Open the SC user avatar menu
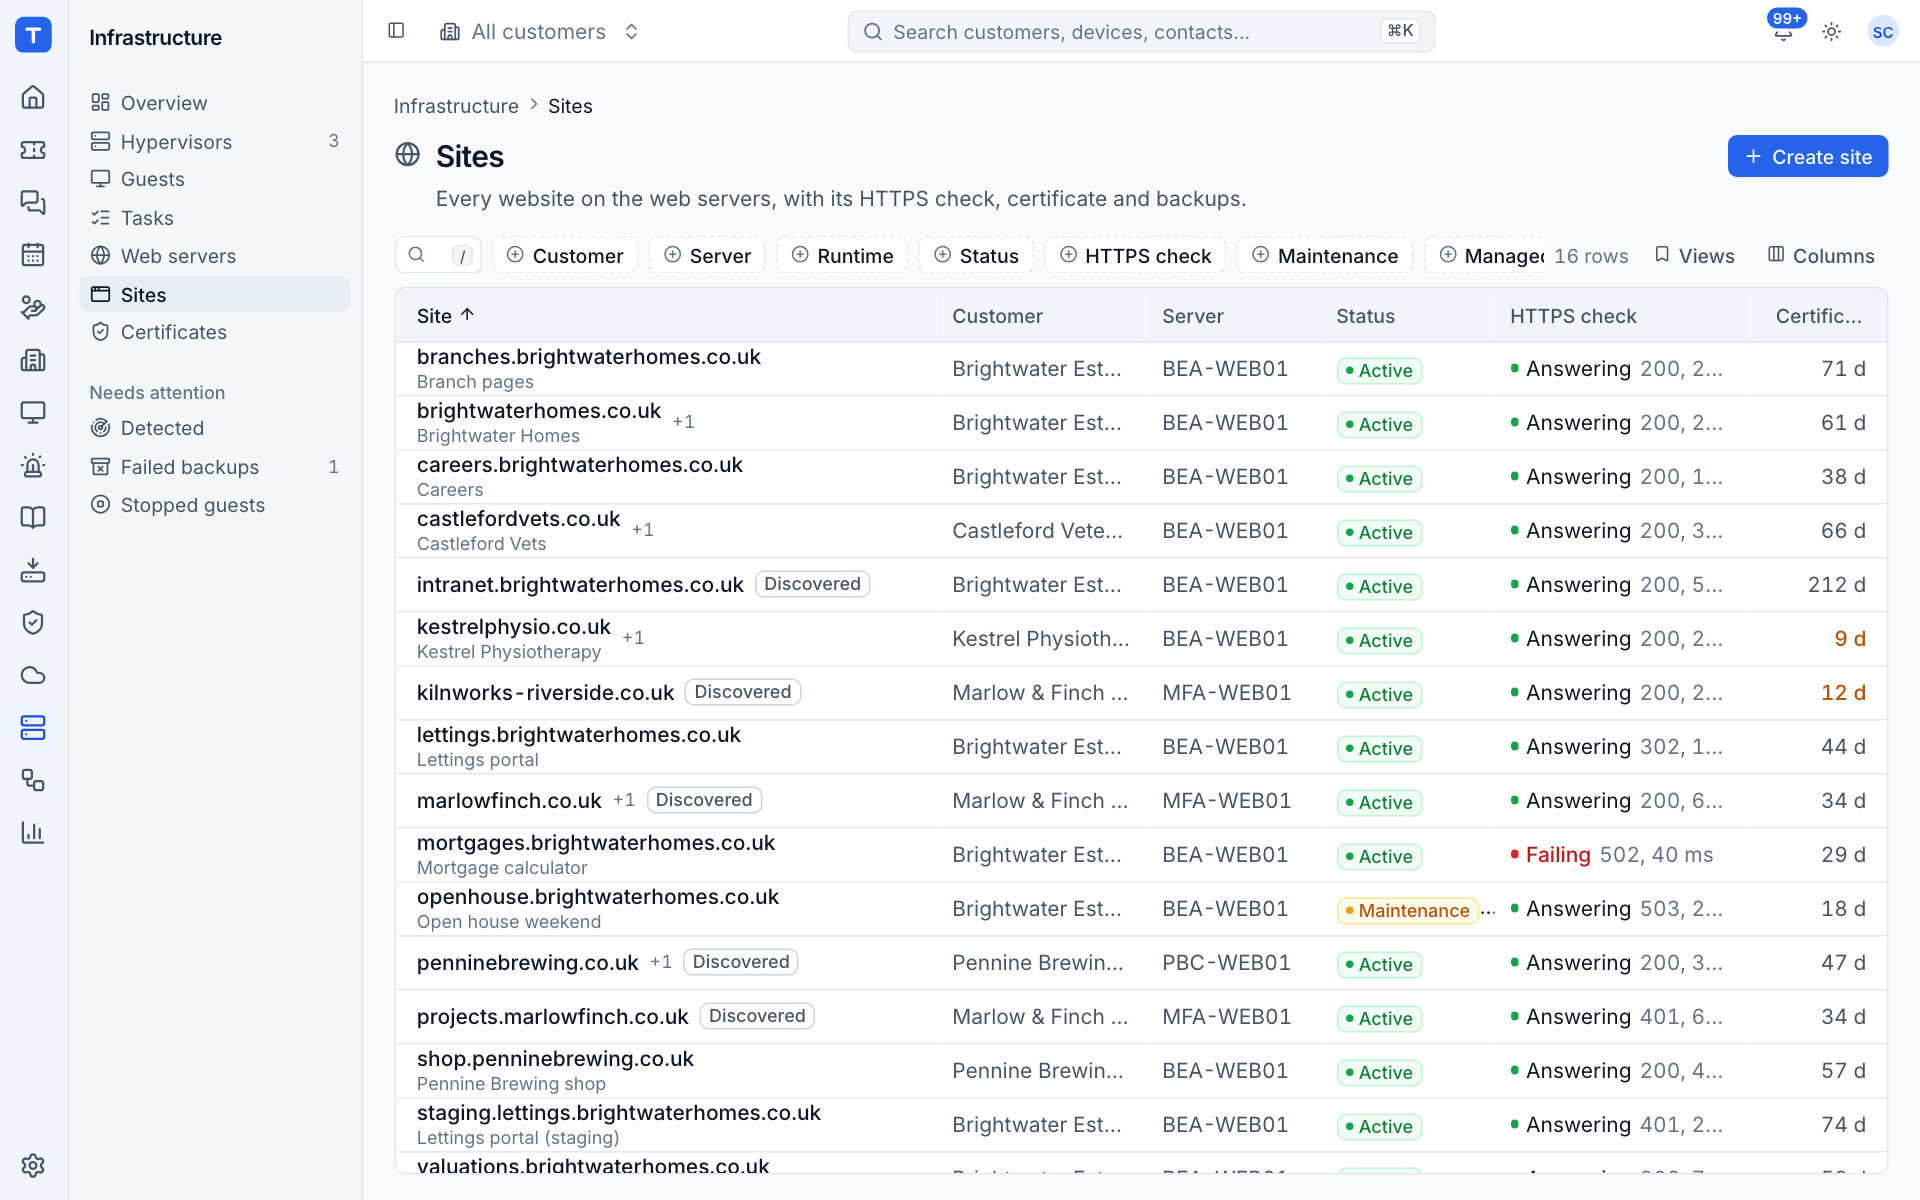The image size is (1920, 1200). [x=1882, y=32]
